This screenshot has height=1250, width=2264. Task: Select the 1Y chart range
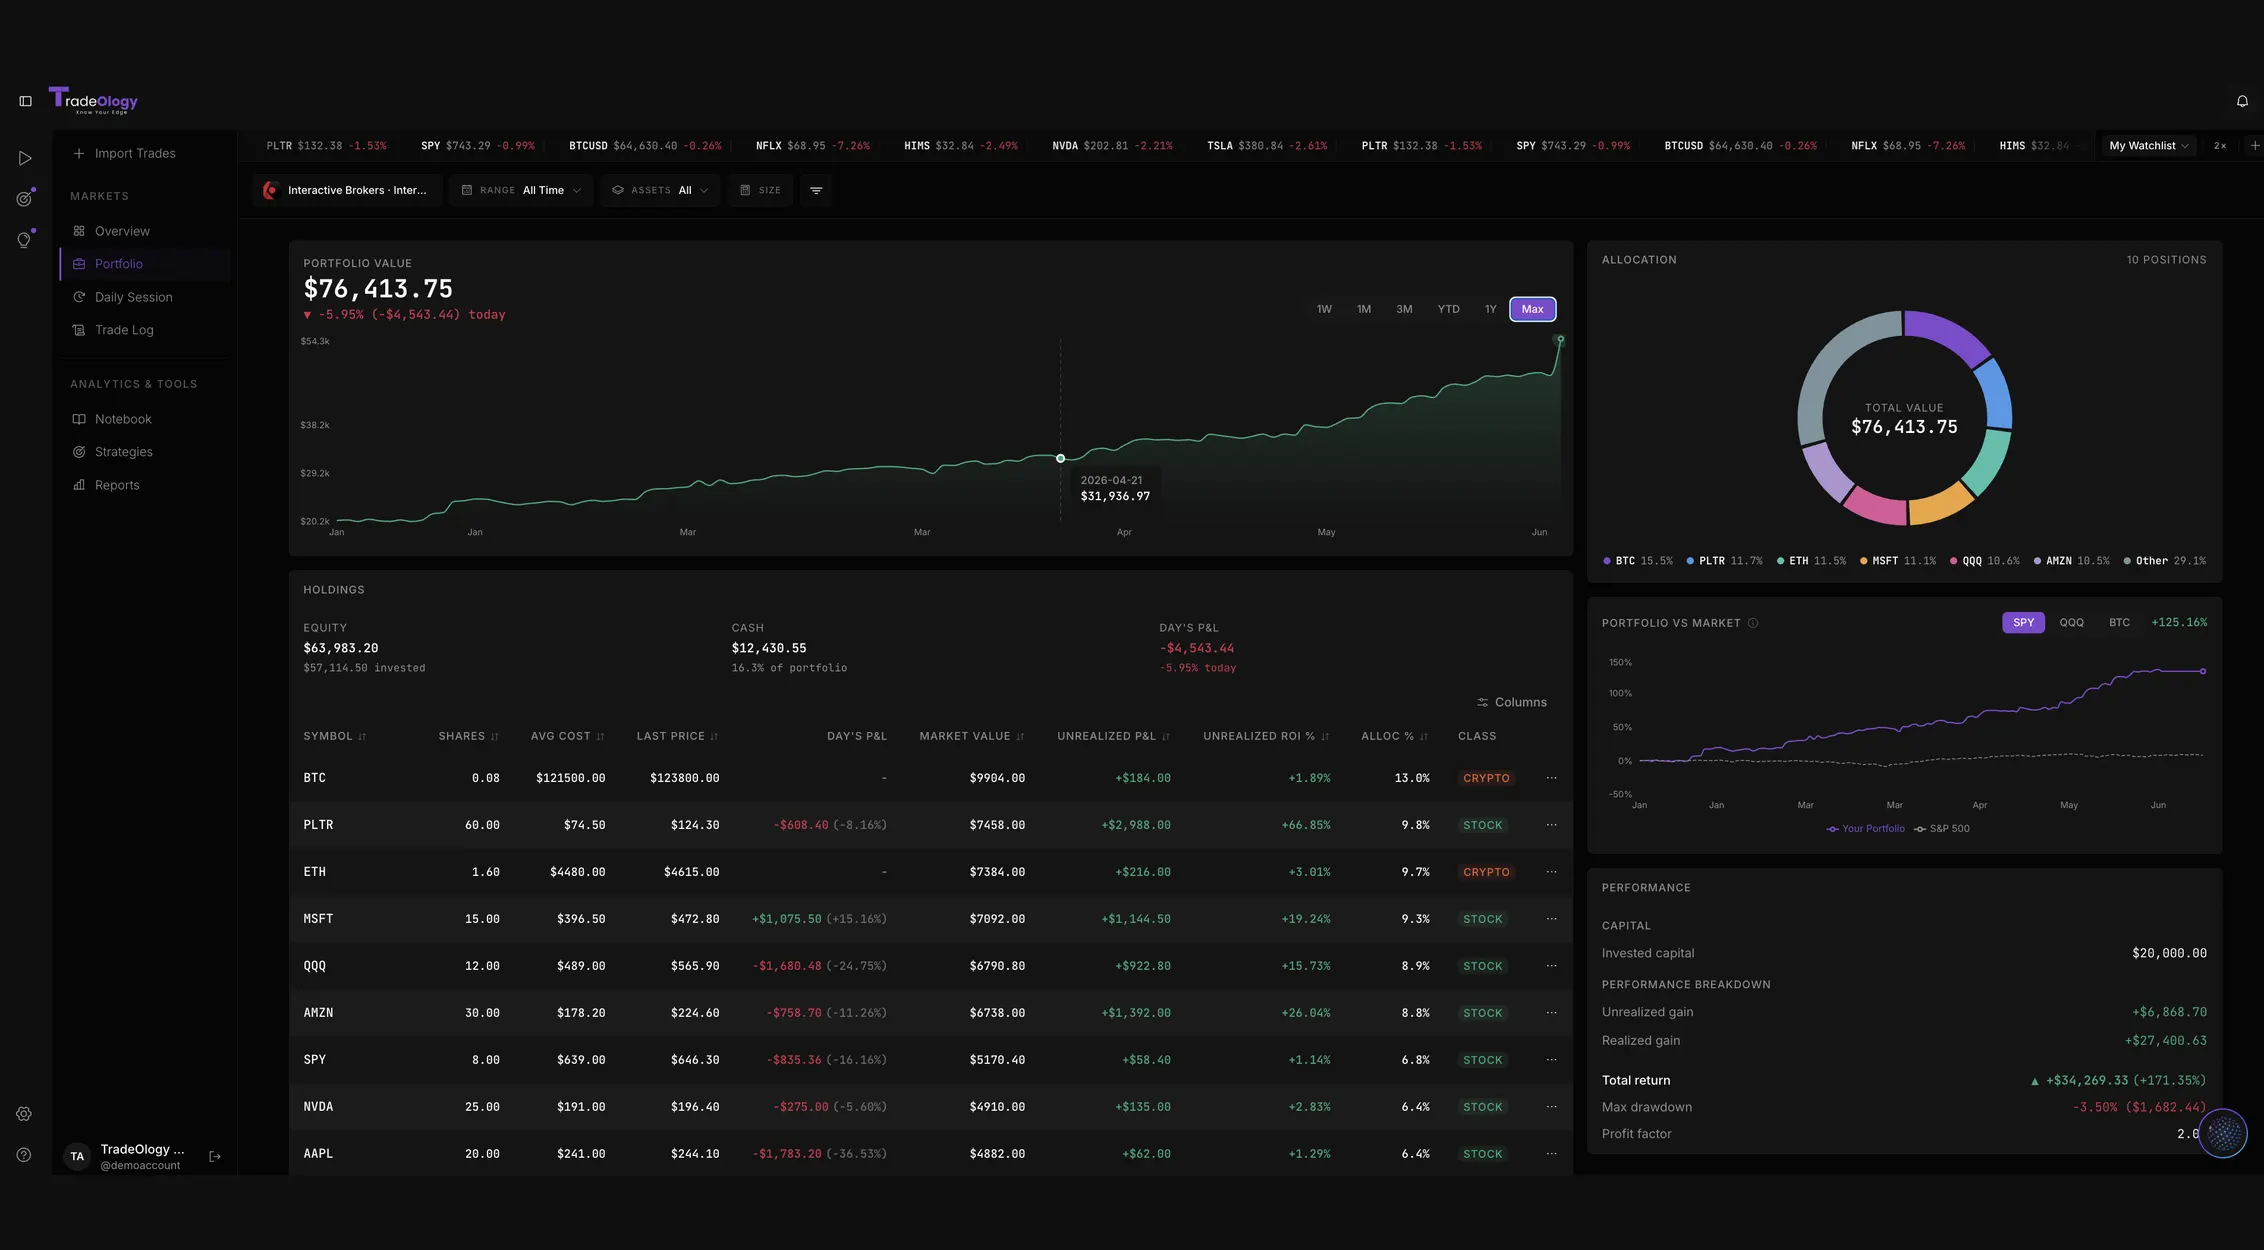1490,309
